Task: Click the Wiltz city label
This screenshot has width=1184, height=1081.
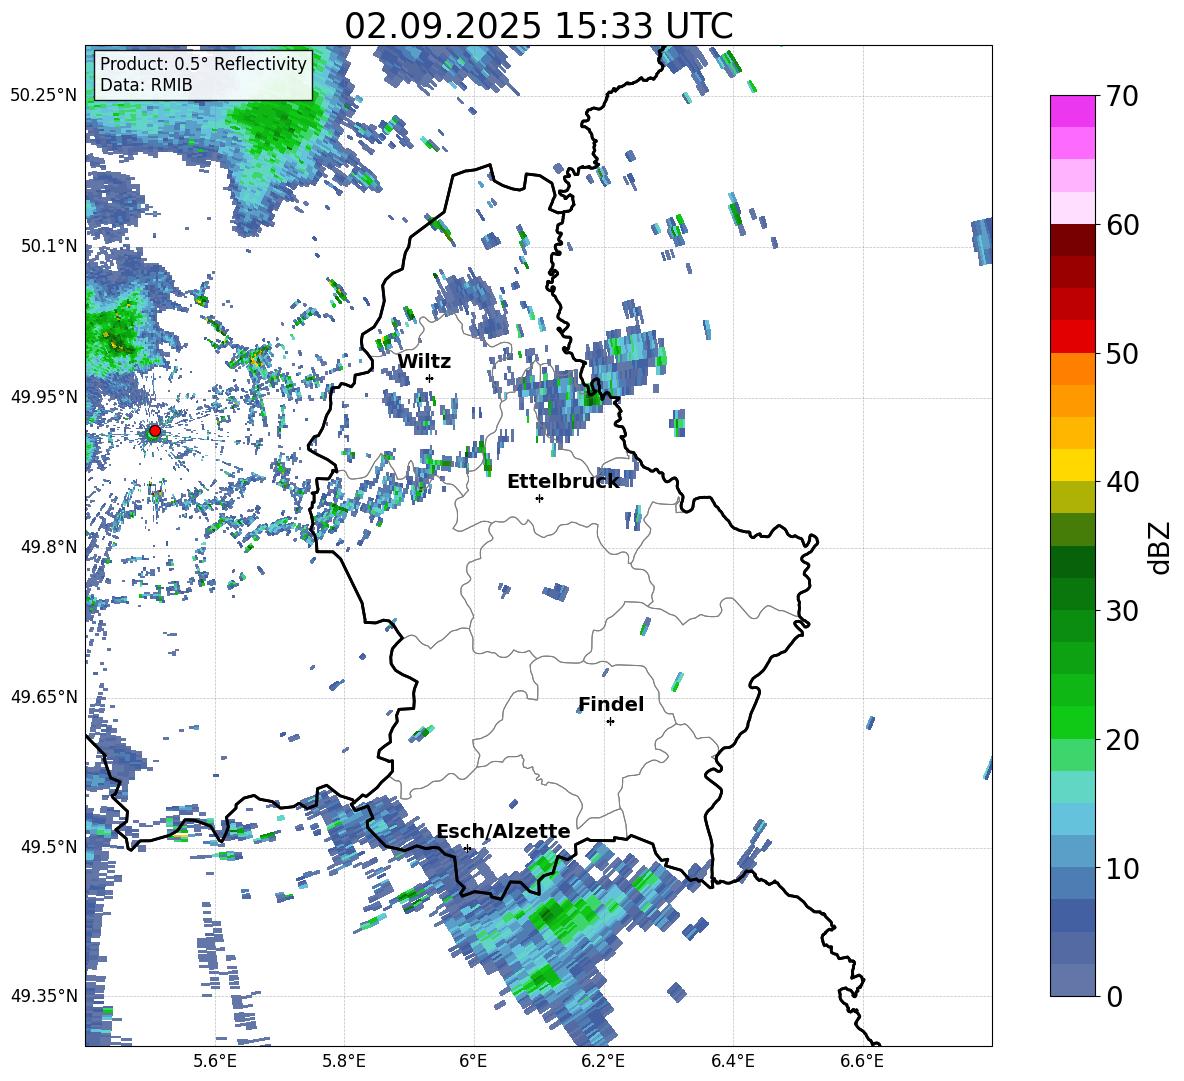Action: (424, 362)
